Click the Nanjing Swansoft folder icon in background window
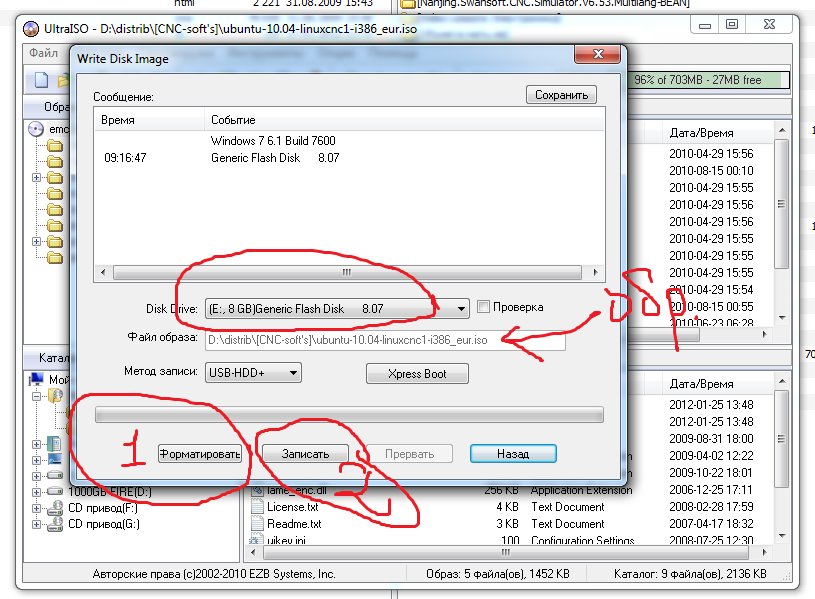Image resolution: width=815 pixels, height=599 pixels. 408,4
